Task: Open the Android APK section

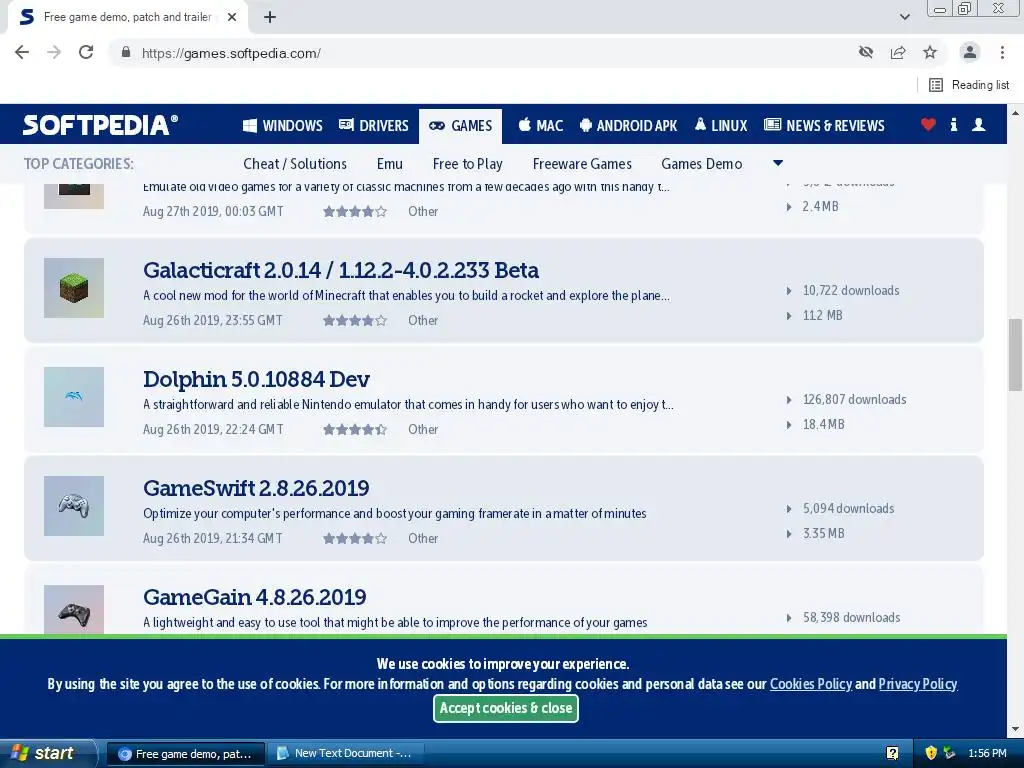Action: [628, 125]
